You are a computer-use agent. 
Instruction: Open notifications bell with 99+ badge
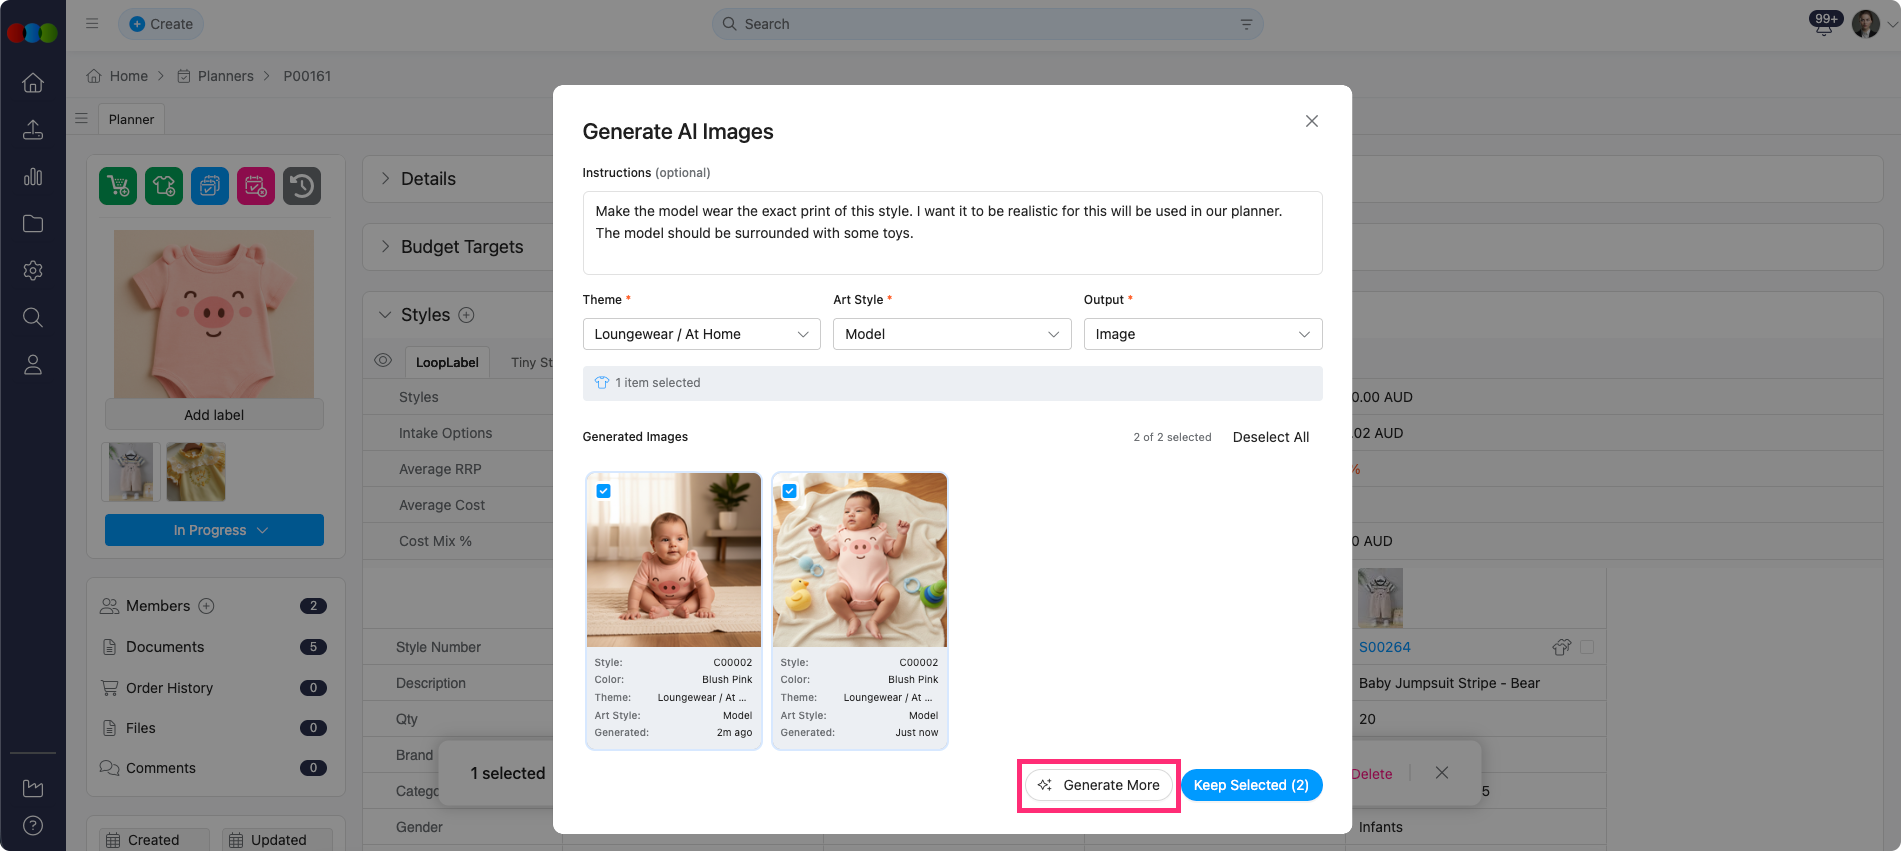1824,25
